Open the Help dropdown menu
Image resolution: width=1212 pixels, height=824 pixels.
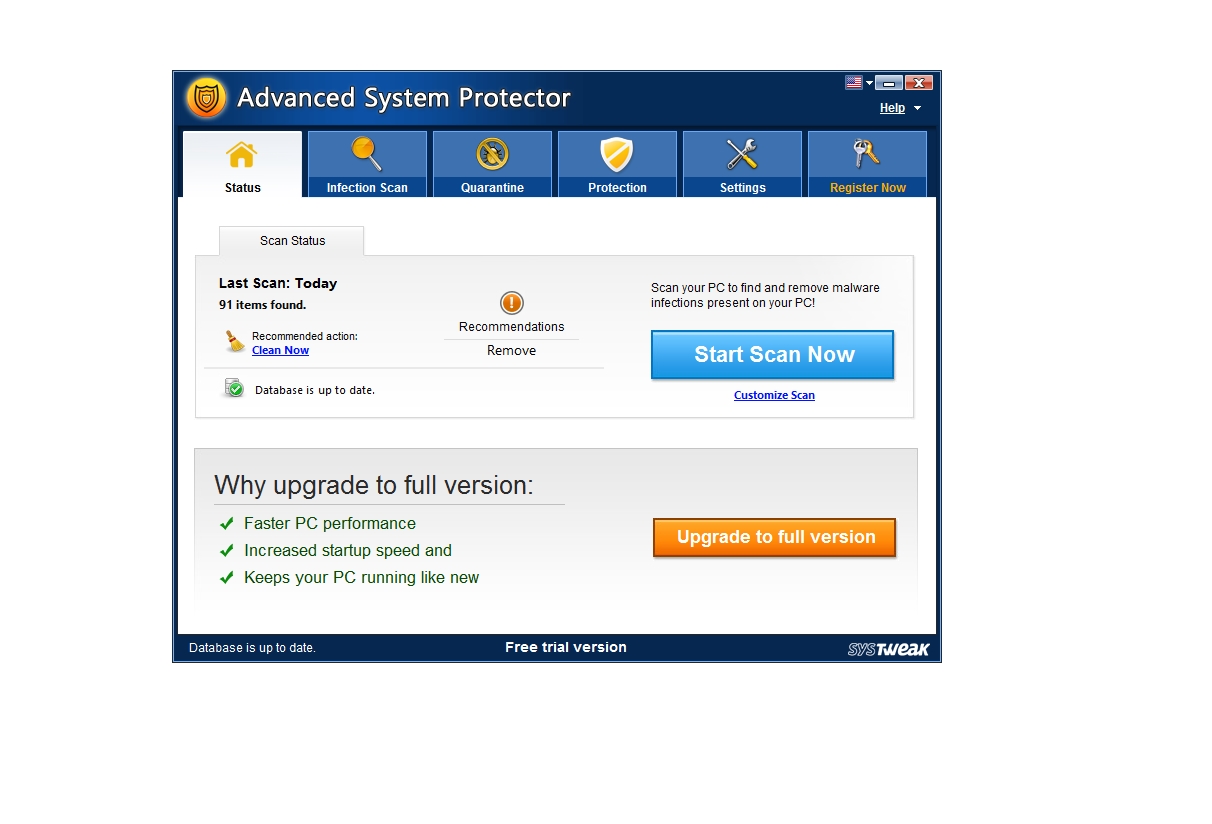tap(892, 108)
